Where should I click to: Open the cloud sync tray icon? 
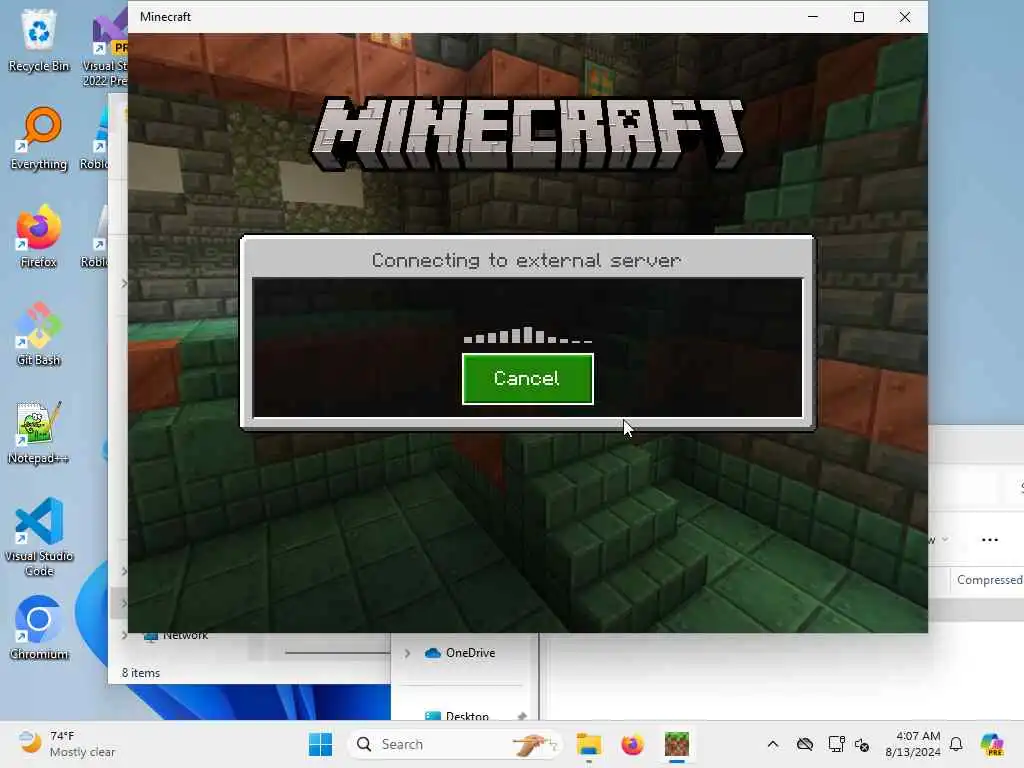click(x=805, y=744)
